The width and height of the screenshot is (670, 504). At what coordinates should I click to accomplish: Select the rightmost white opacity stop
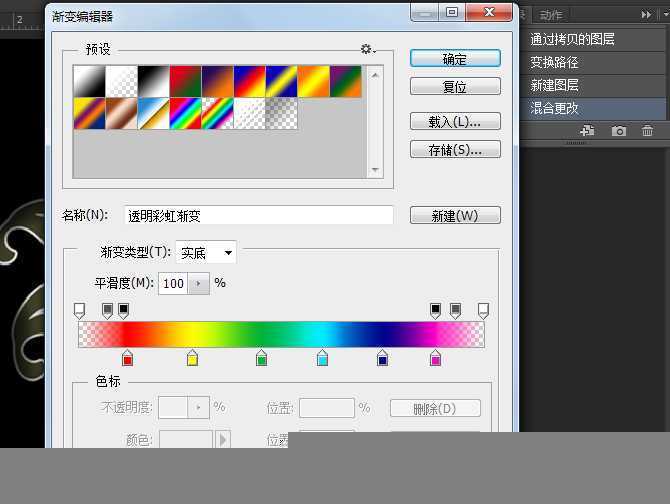tap(483, 311)
